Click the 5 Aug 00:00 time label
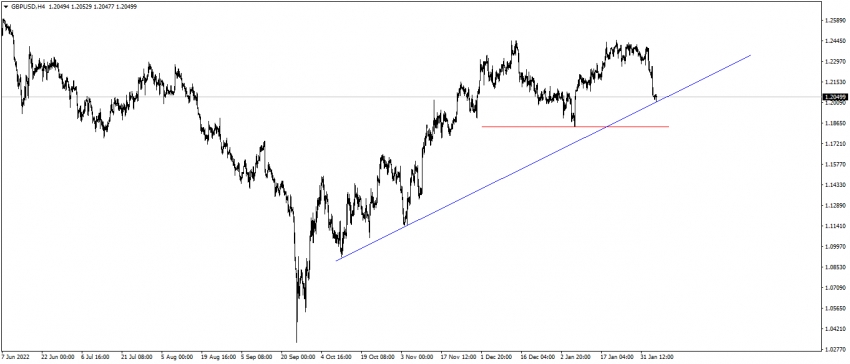The width and height of the screenshot is (850, 364). pyautogui.click(x=177, y=357)
